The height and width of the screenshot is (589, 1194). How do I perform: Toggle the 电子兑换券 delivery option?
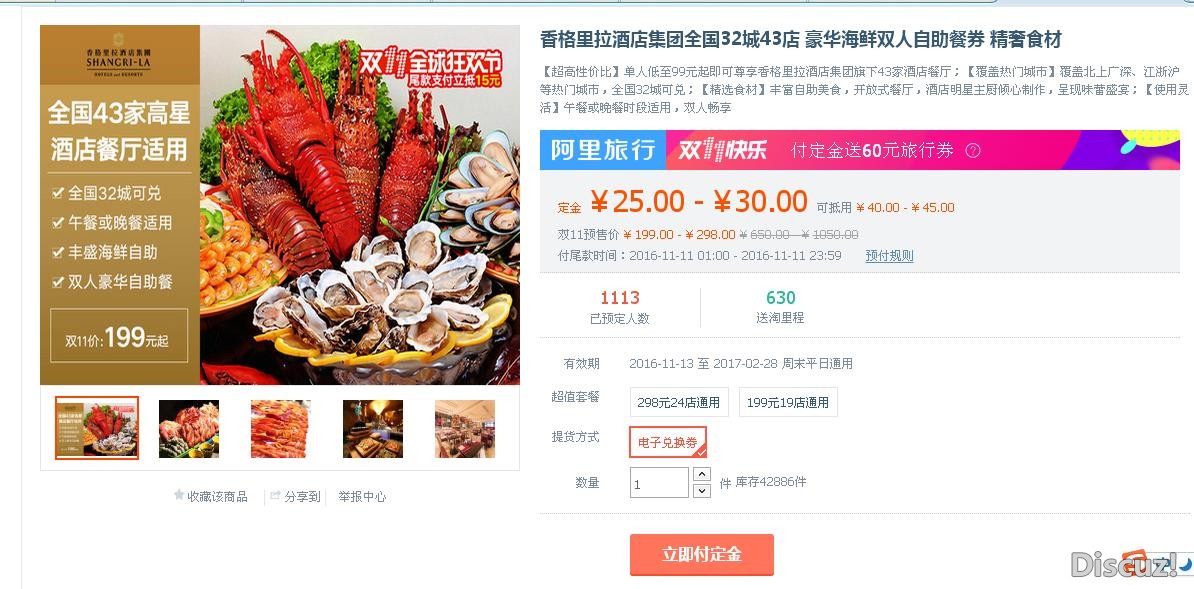click(x=668, y=442)
